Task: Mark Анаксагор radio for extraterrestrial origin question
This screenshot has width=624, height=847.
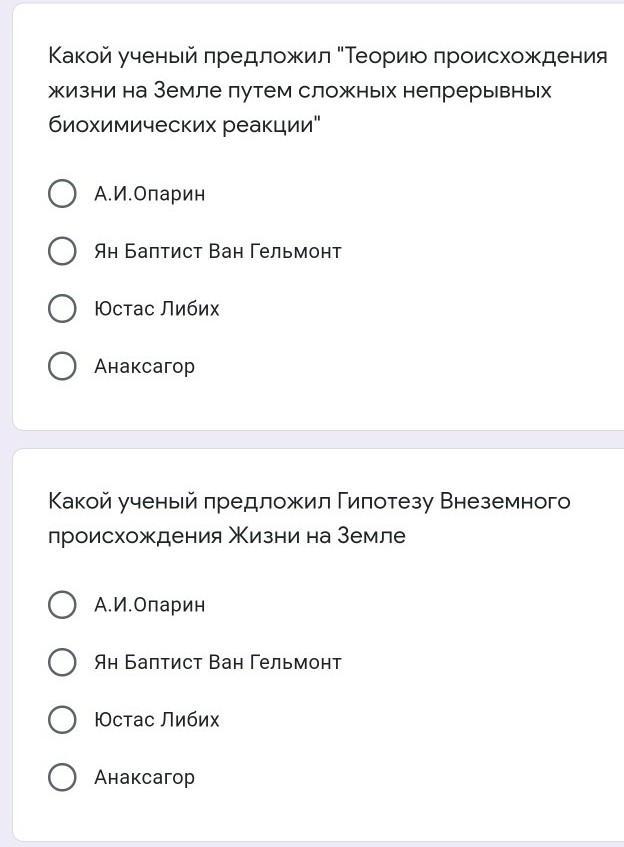Action: tap(62, 777)
